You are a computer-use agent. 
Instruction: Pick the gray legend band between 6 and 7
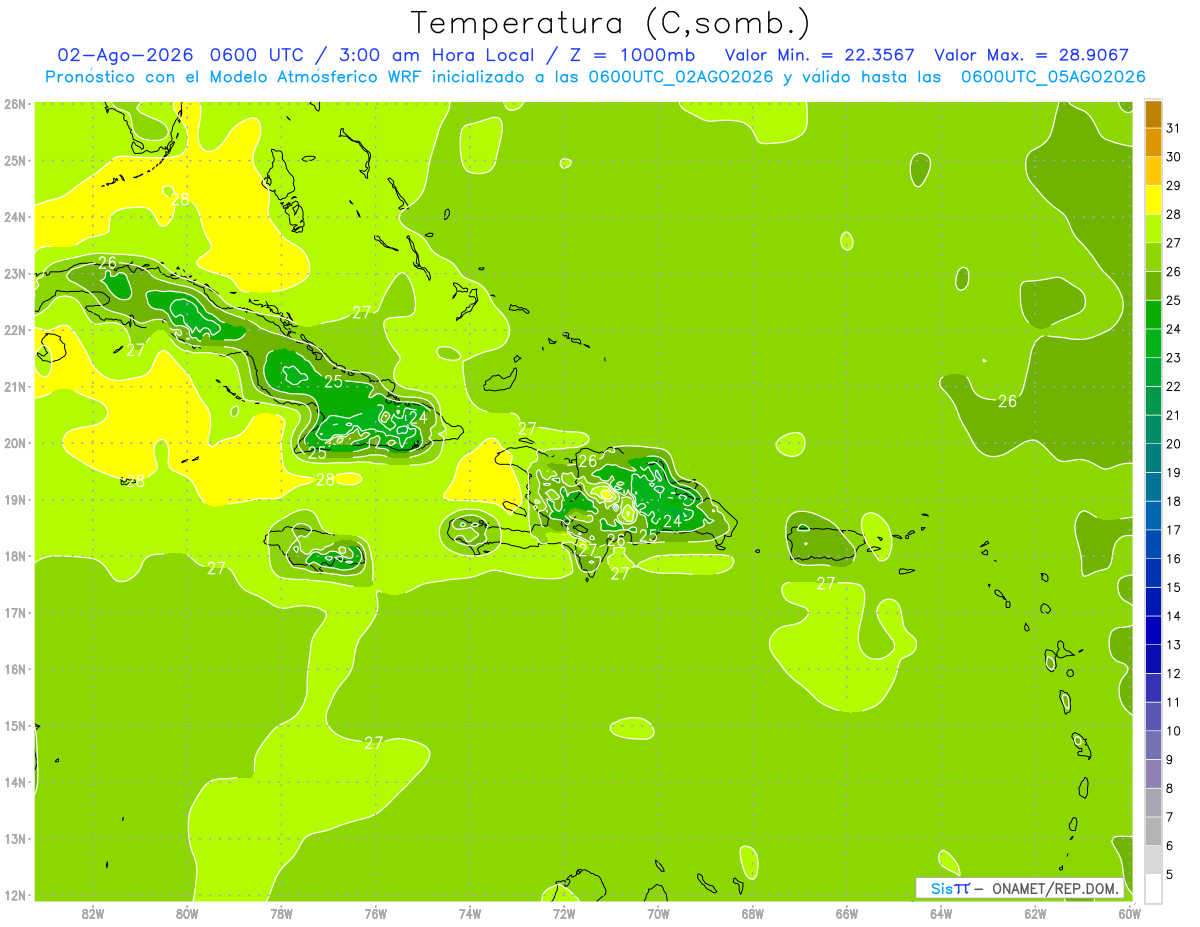pos(1153,831)
